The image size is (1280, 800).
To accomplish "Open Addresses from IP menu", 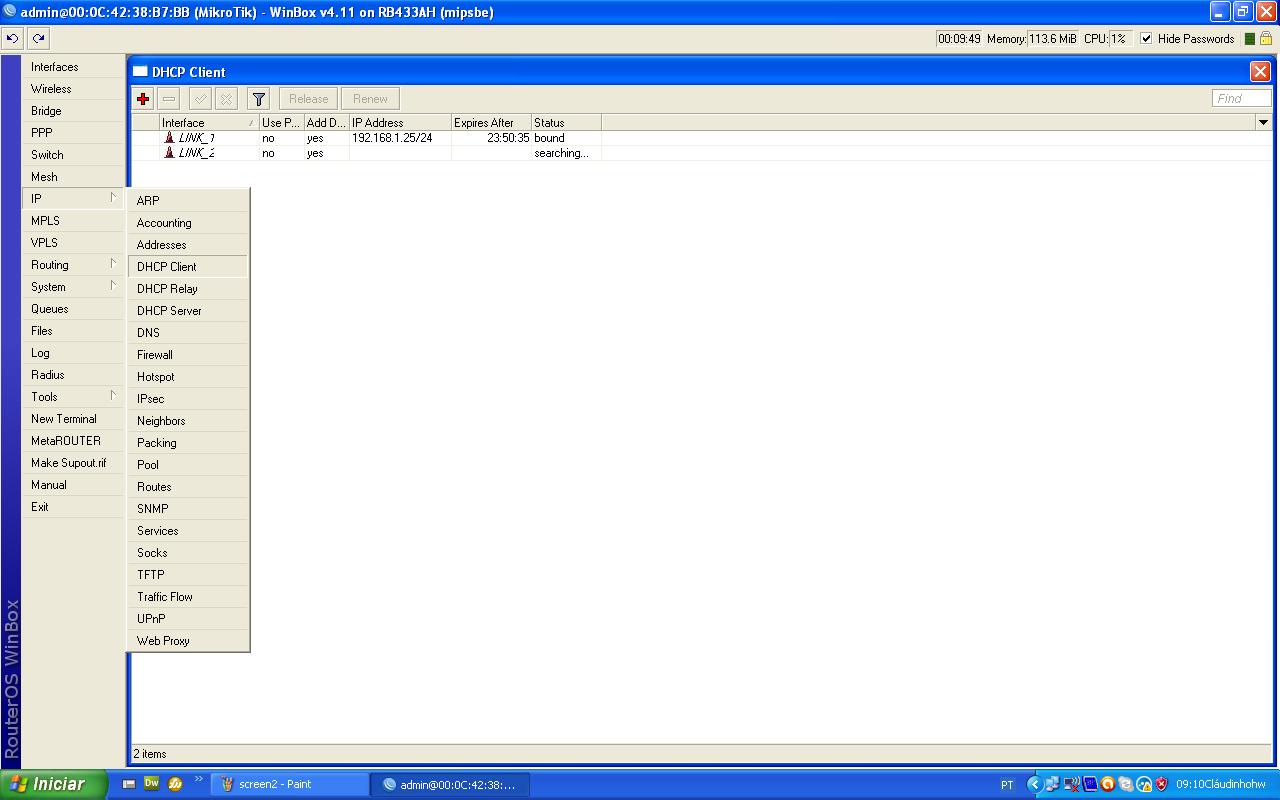I will click(188, 245).
